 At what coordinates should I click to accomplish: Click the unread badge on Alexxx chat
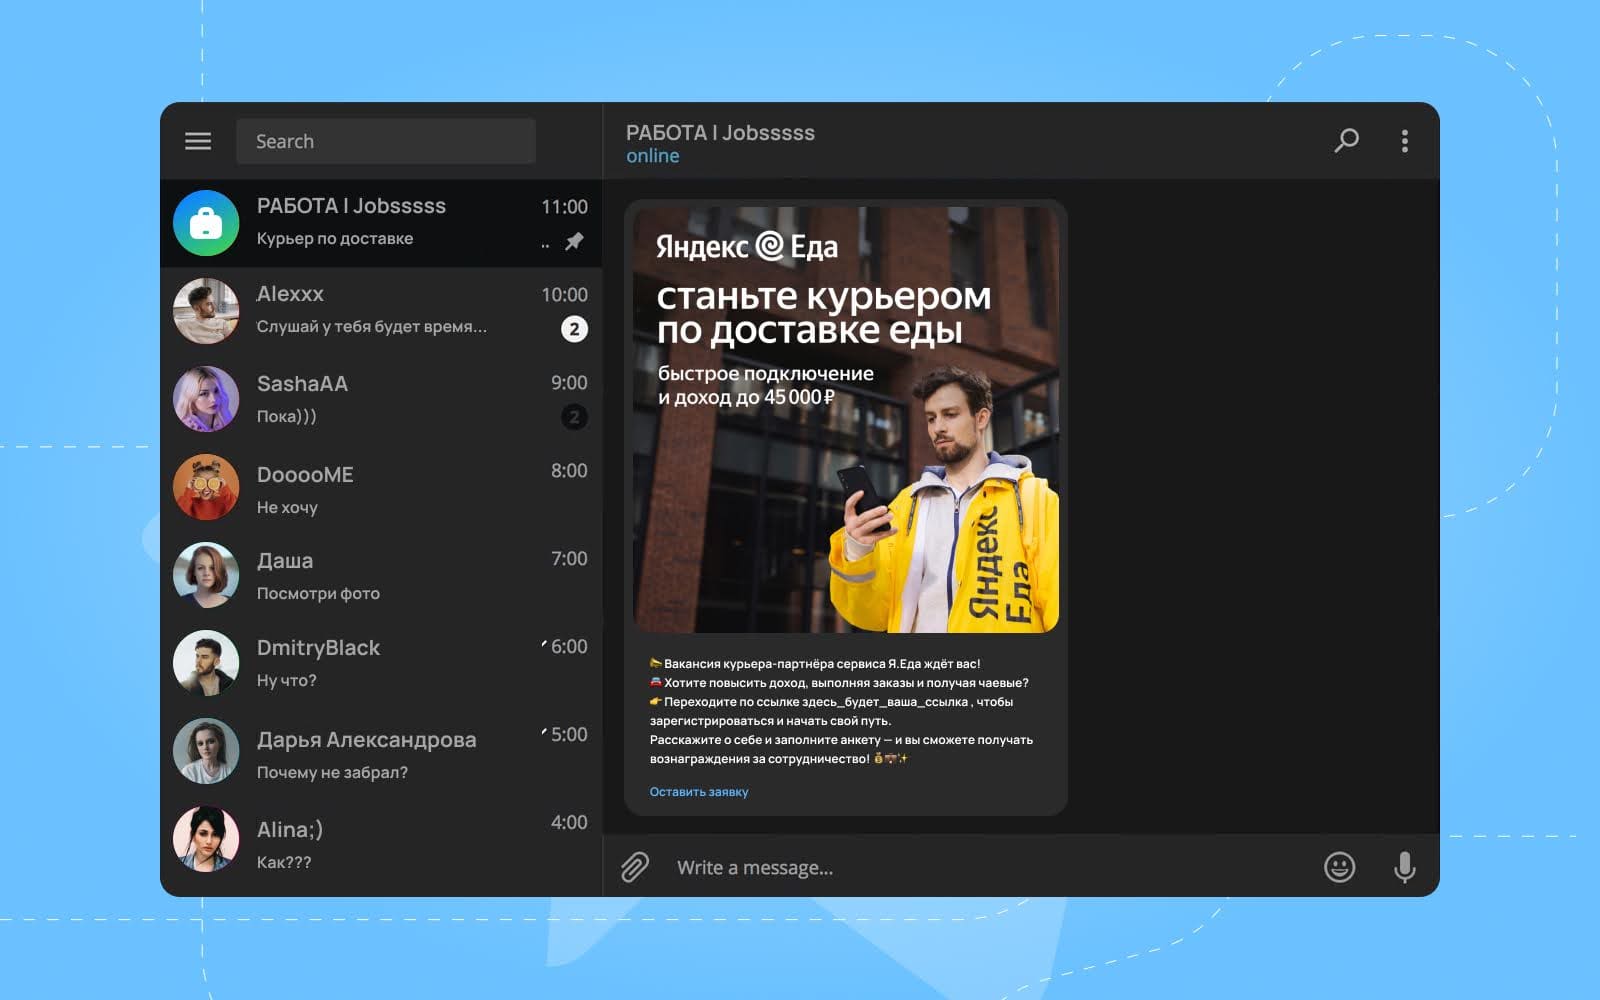[x=574, y=330]
